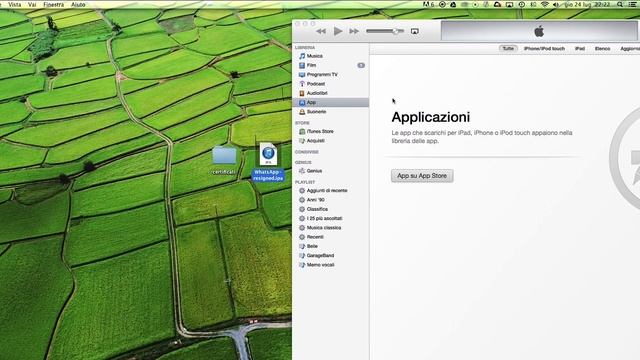Open the Finestra menu
This screenshot has width=640, height=360.
pyautogui.click(x=53, y=4)
